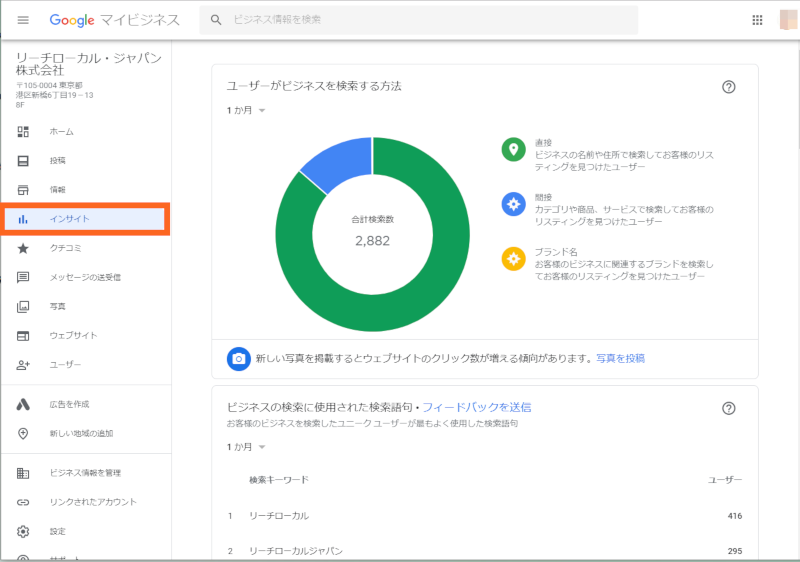800x562 pixels.
Task: Click the 広告を作成 Google Ads icon
Action: [x=23, y=404]
